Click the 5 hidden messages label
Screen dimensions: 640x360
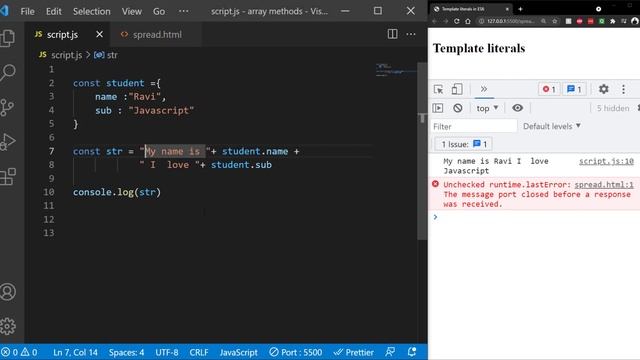pyautogui.click(x=613, y=108)
